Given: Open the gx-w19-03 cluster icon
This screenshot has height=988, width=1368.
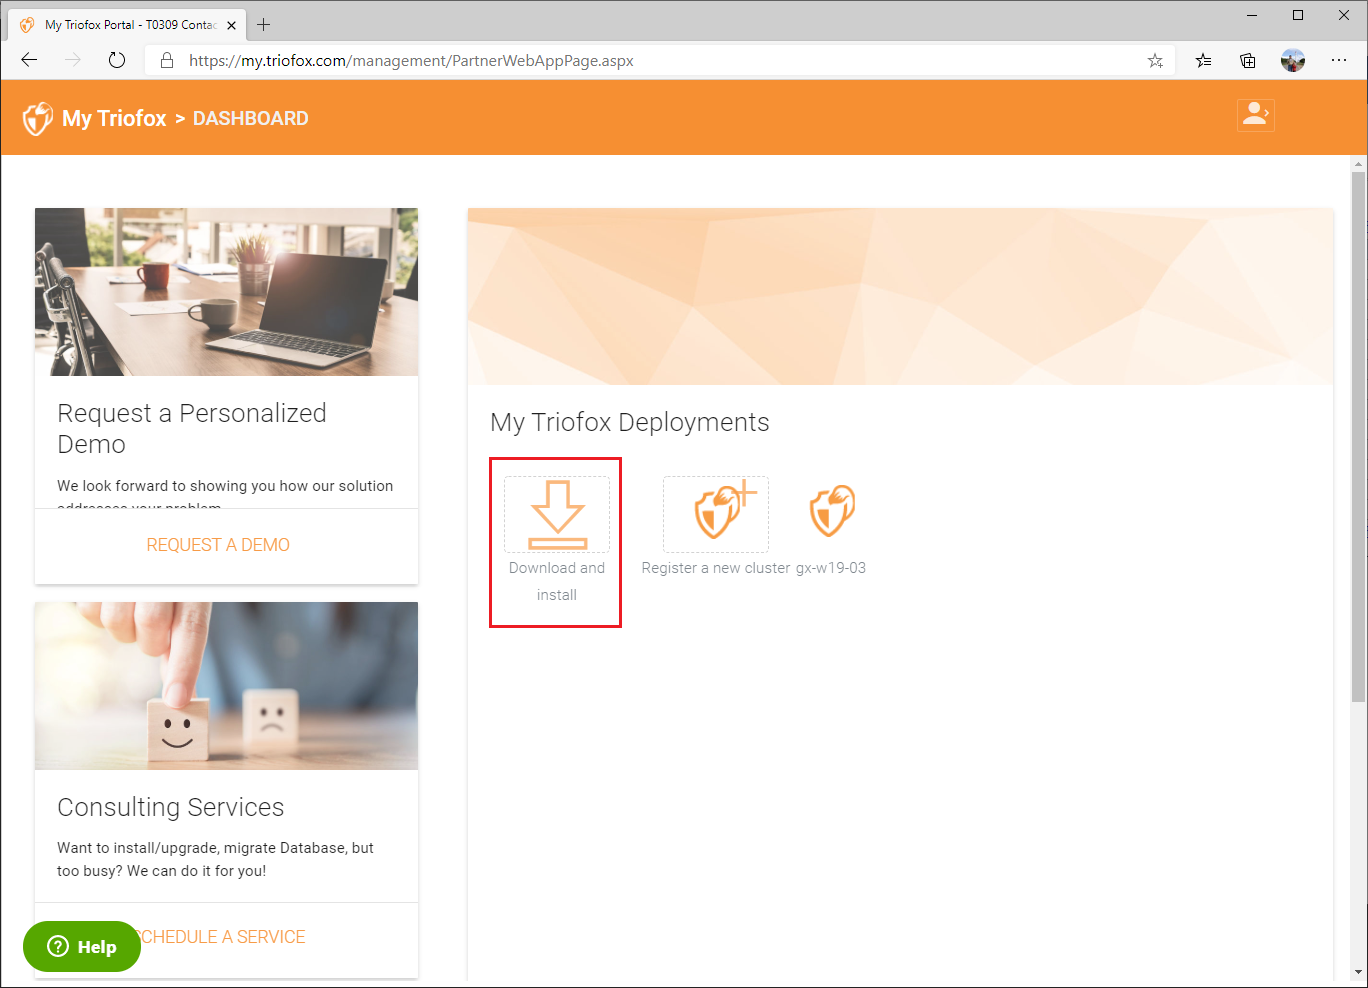Looking at the screenshot, I should click(x=832, y=511).
